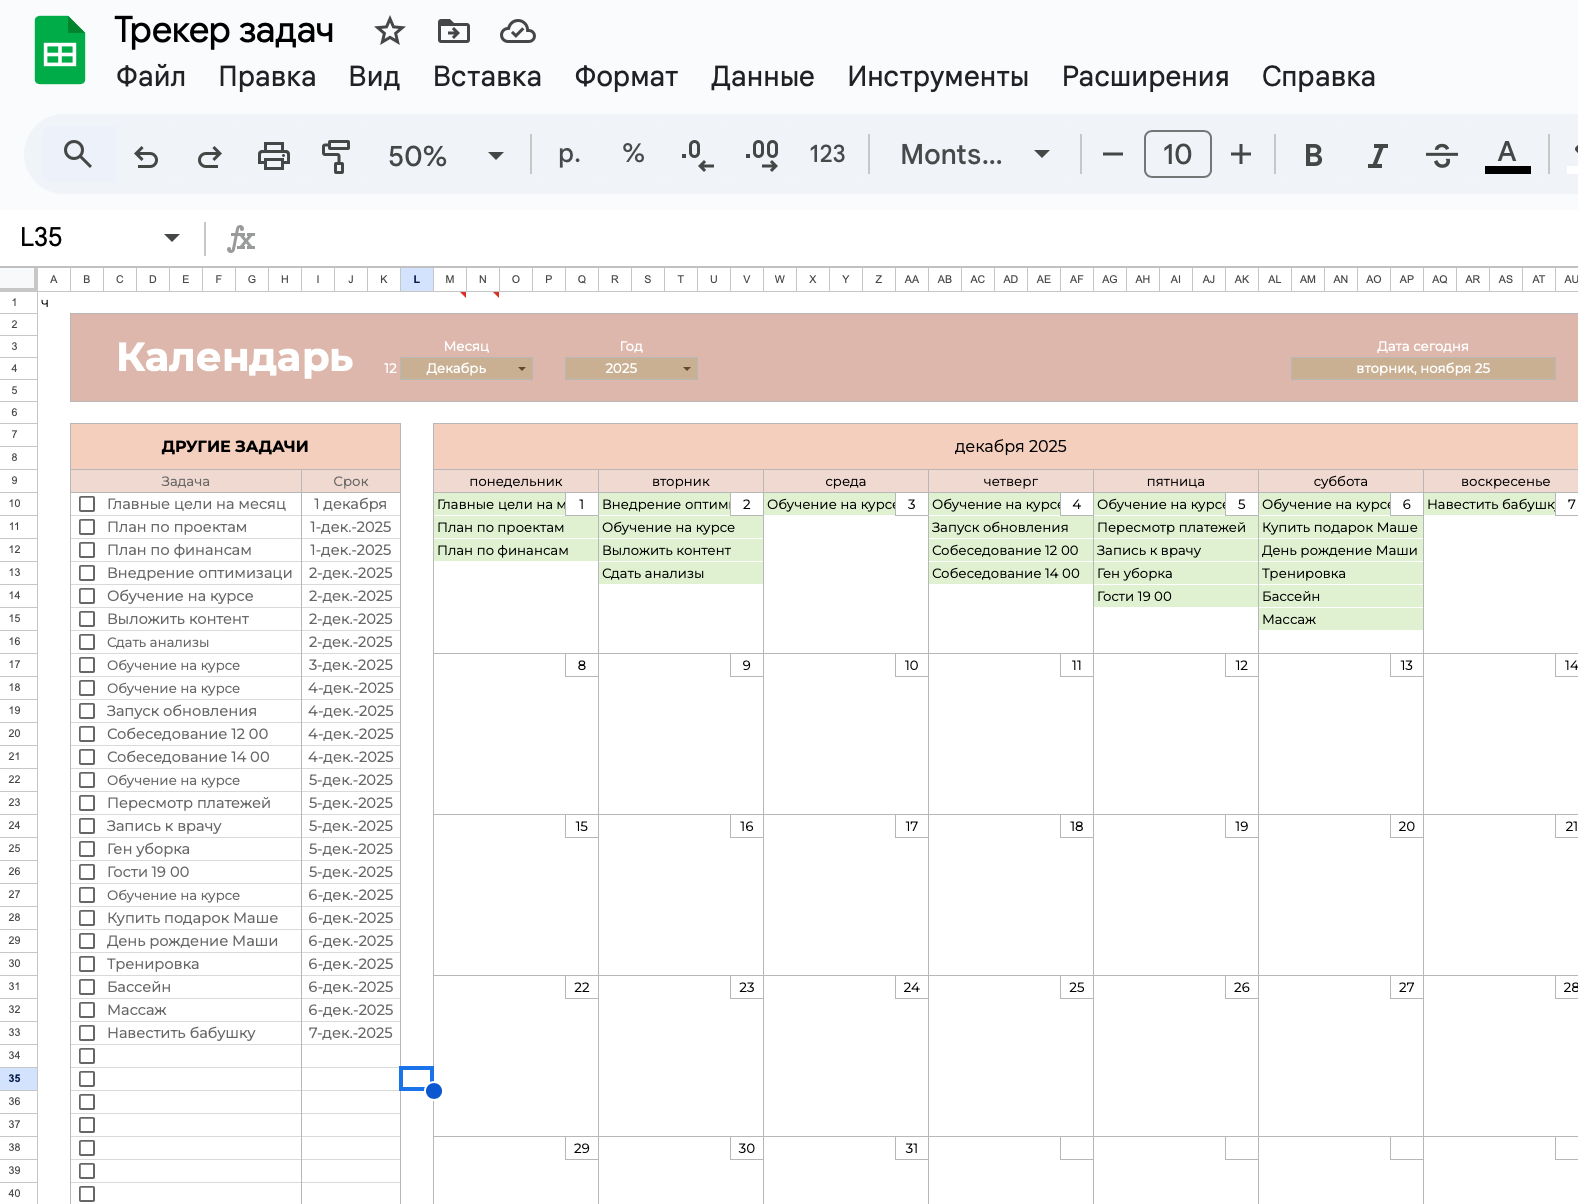Click the print icon
1578x1204 pixels.
click(273, 155)
